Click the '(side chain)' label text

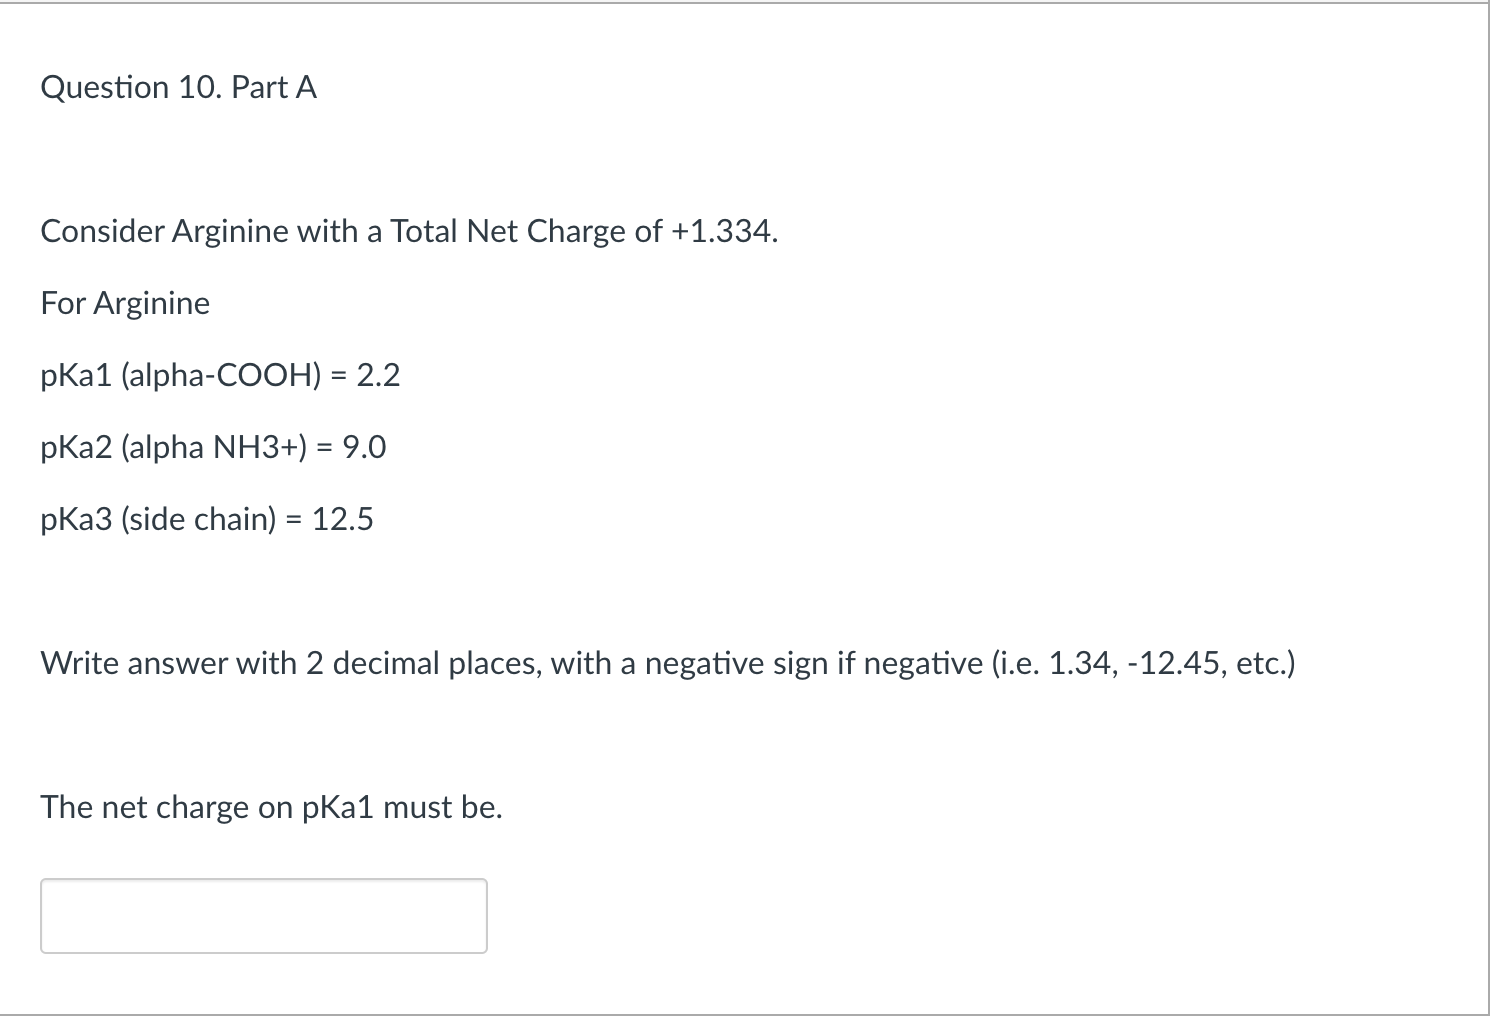click(x=199, y=519)
